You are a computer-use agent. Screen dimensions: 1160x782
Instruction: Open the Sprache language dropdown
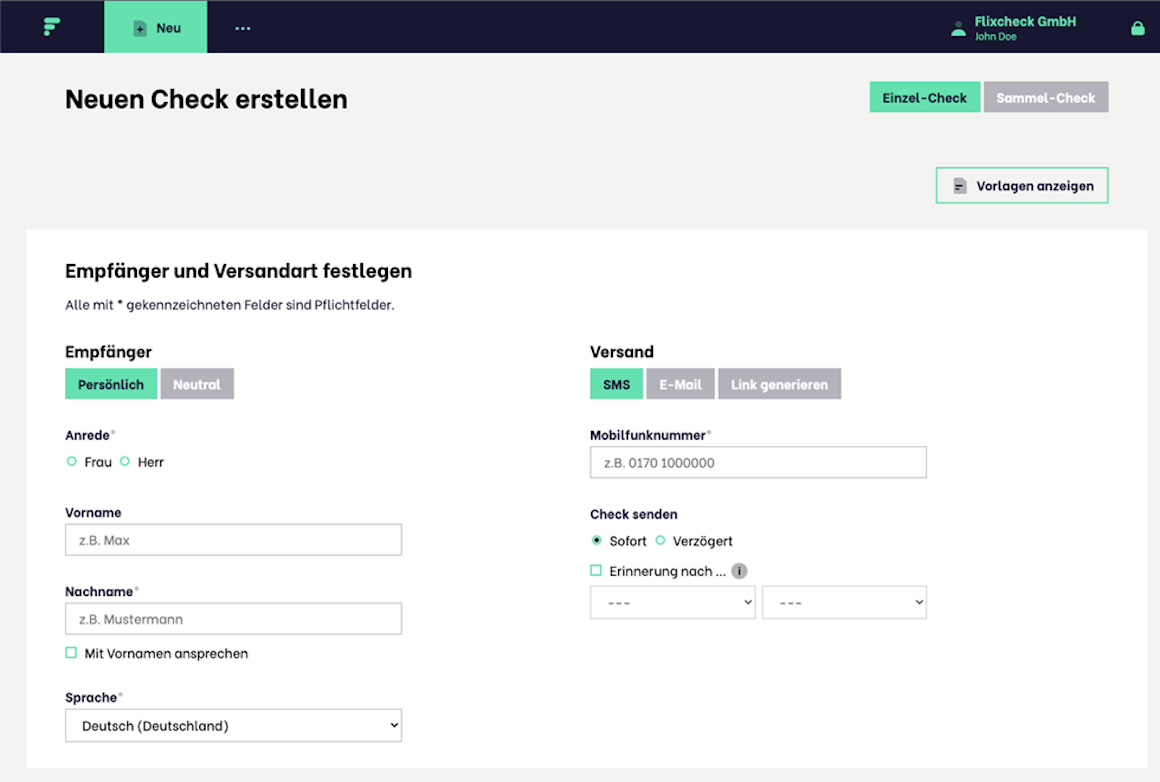(233, 726)
